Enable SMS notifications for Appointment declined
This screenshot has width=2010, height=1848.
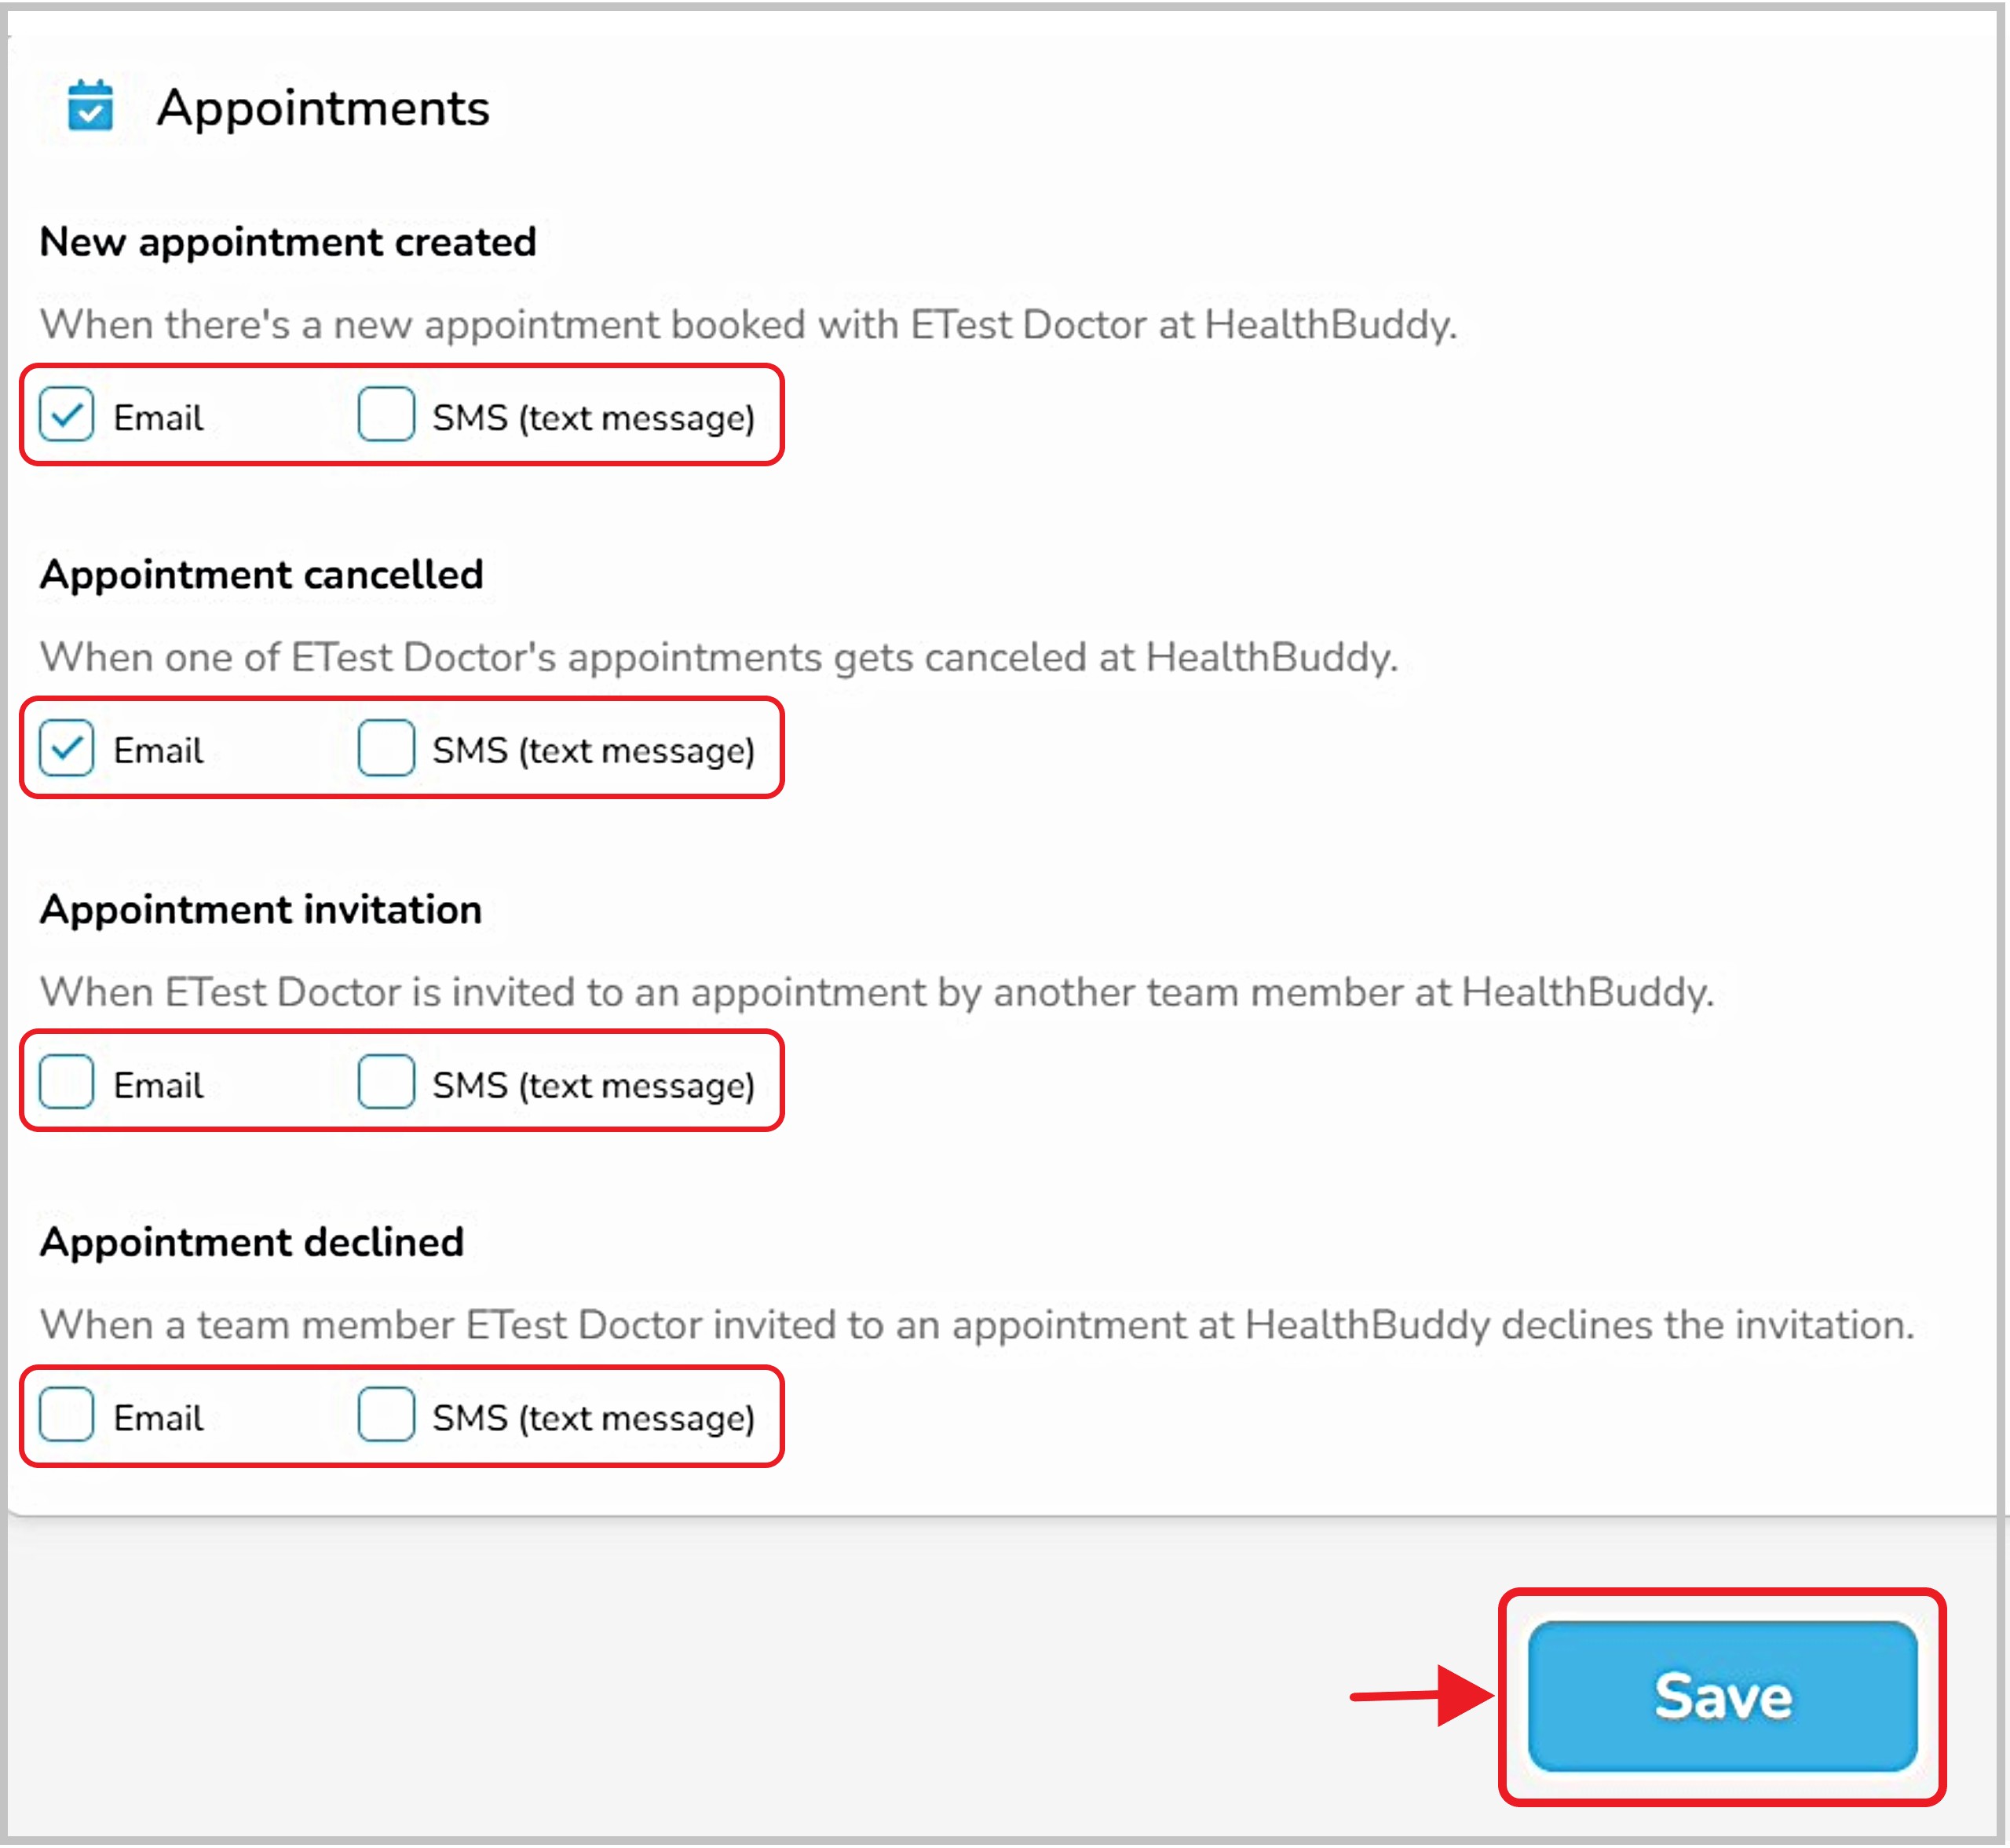[386, 1415]
